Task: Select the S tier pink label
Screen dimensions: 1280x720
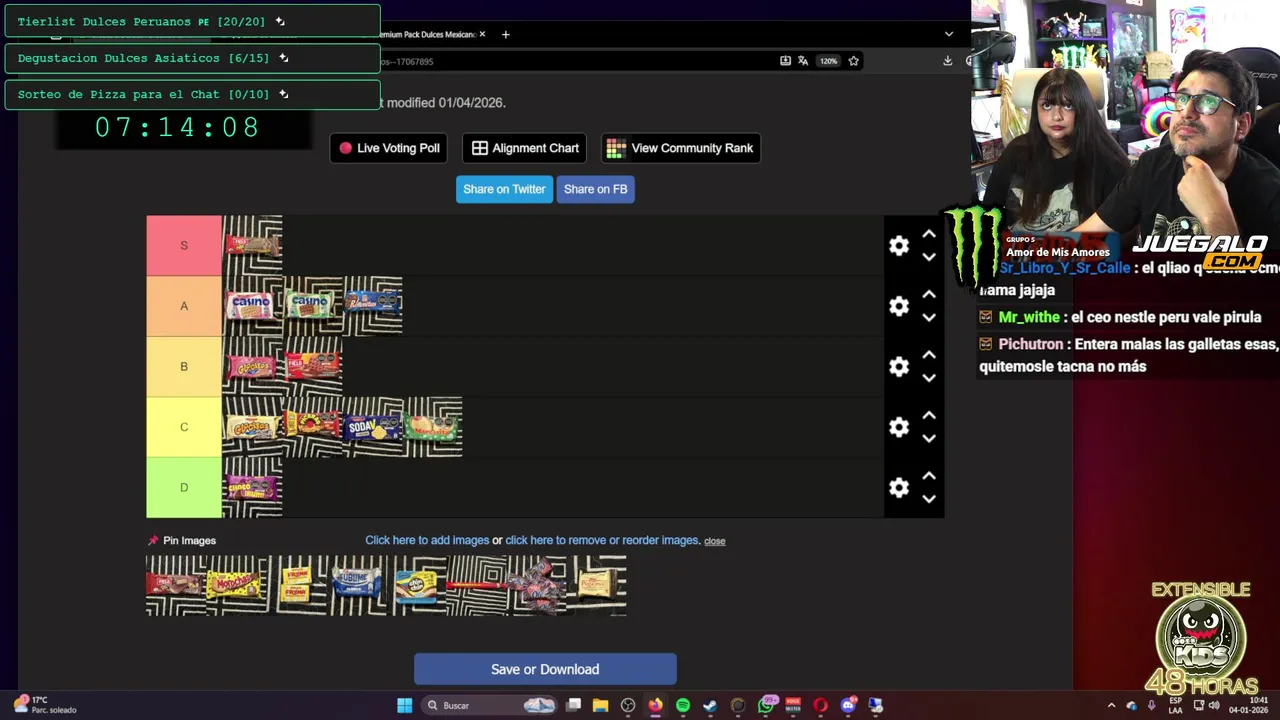Action: tap(184, 245)
